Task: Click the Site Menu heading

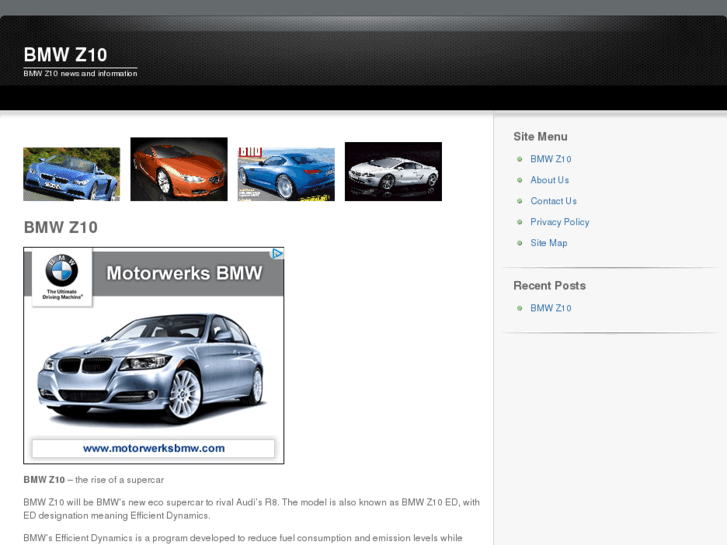Action: [x=540, y=136]
